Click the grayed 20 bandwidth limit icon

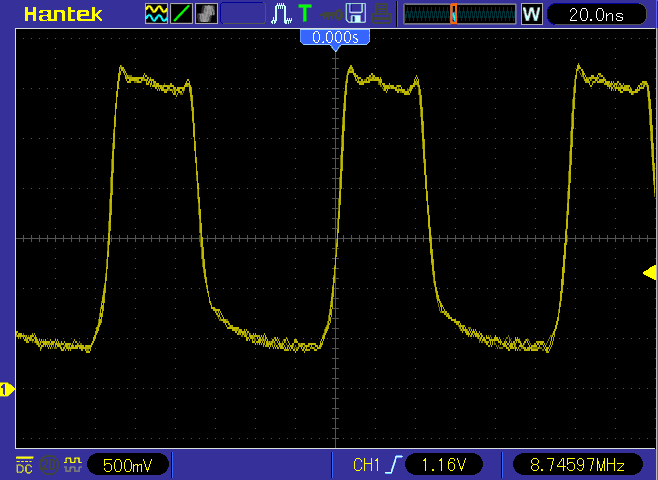click(x=48, y=464)
